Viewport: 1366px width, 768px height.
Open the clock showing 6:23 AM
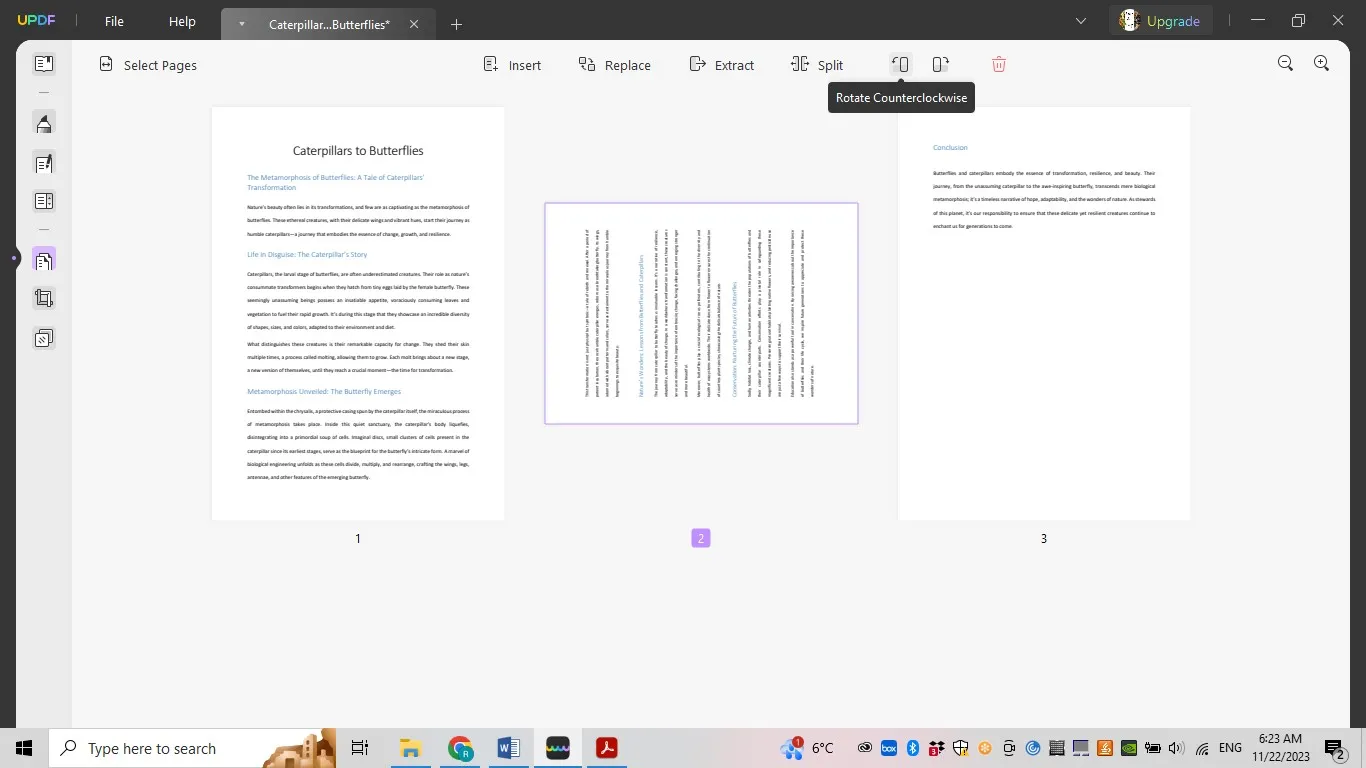(x=1280, y=747)
